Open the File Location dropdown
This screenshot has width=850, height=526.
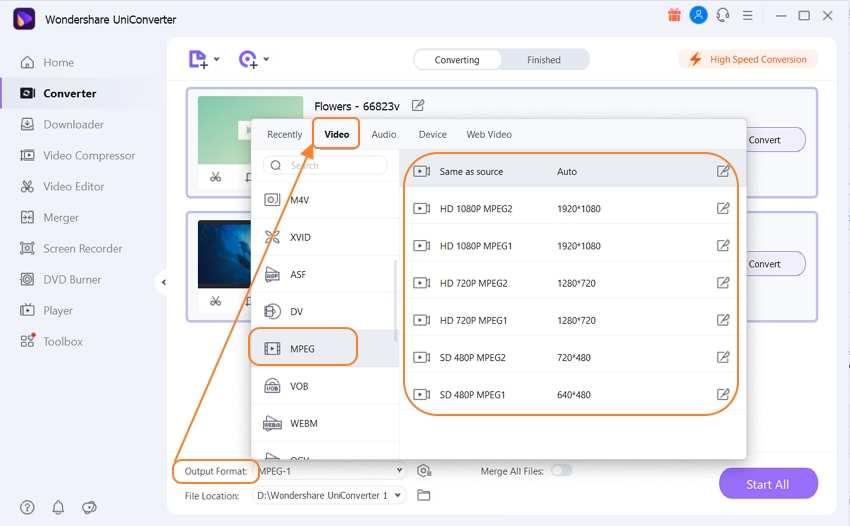click(x=329, y=495)
